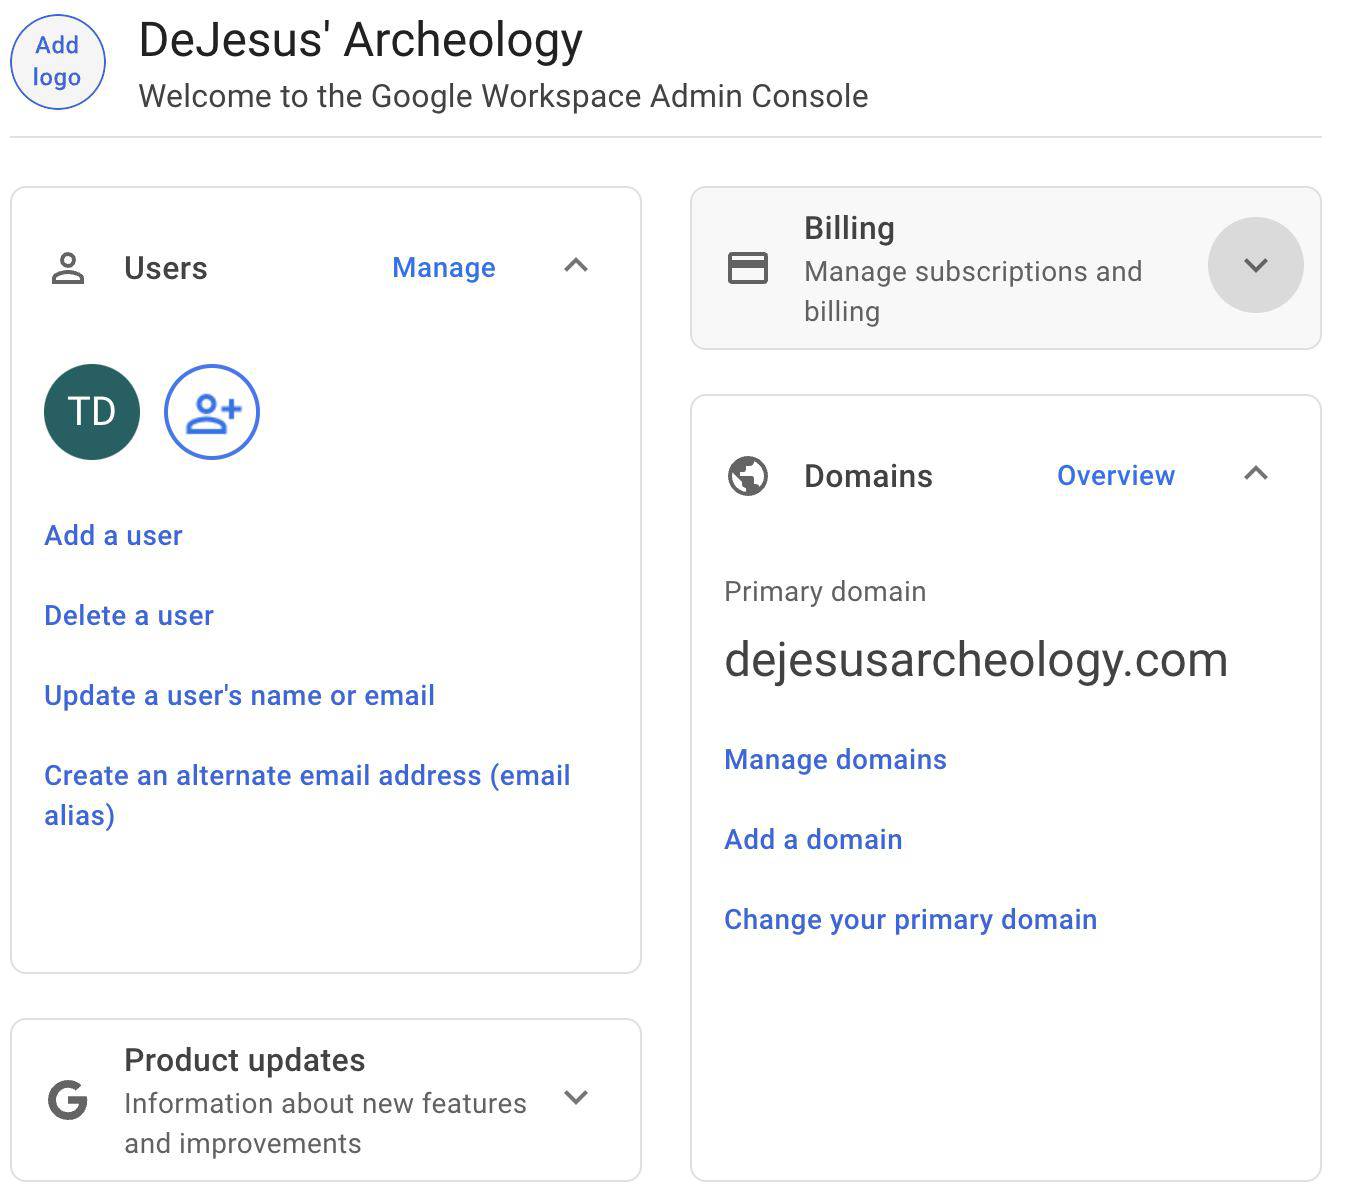Viewport: 1348px width, 1200px height.
Task: Expand the Product updates card
Action: (576, 1098)
